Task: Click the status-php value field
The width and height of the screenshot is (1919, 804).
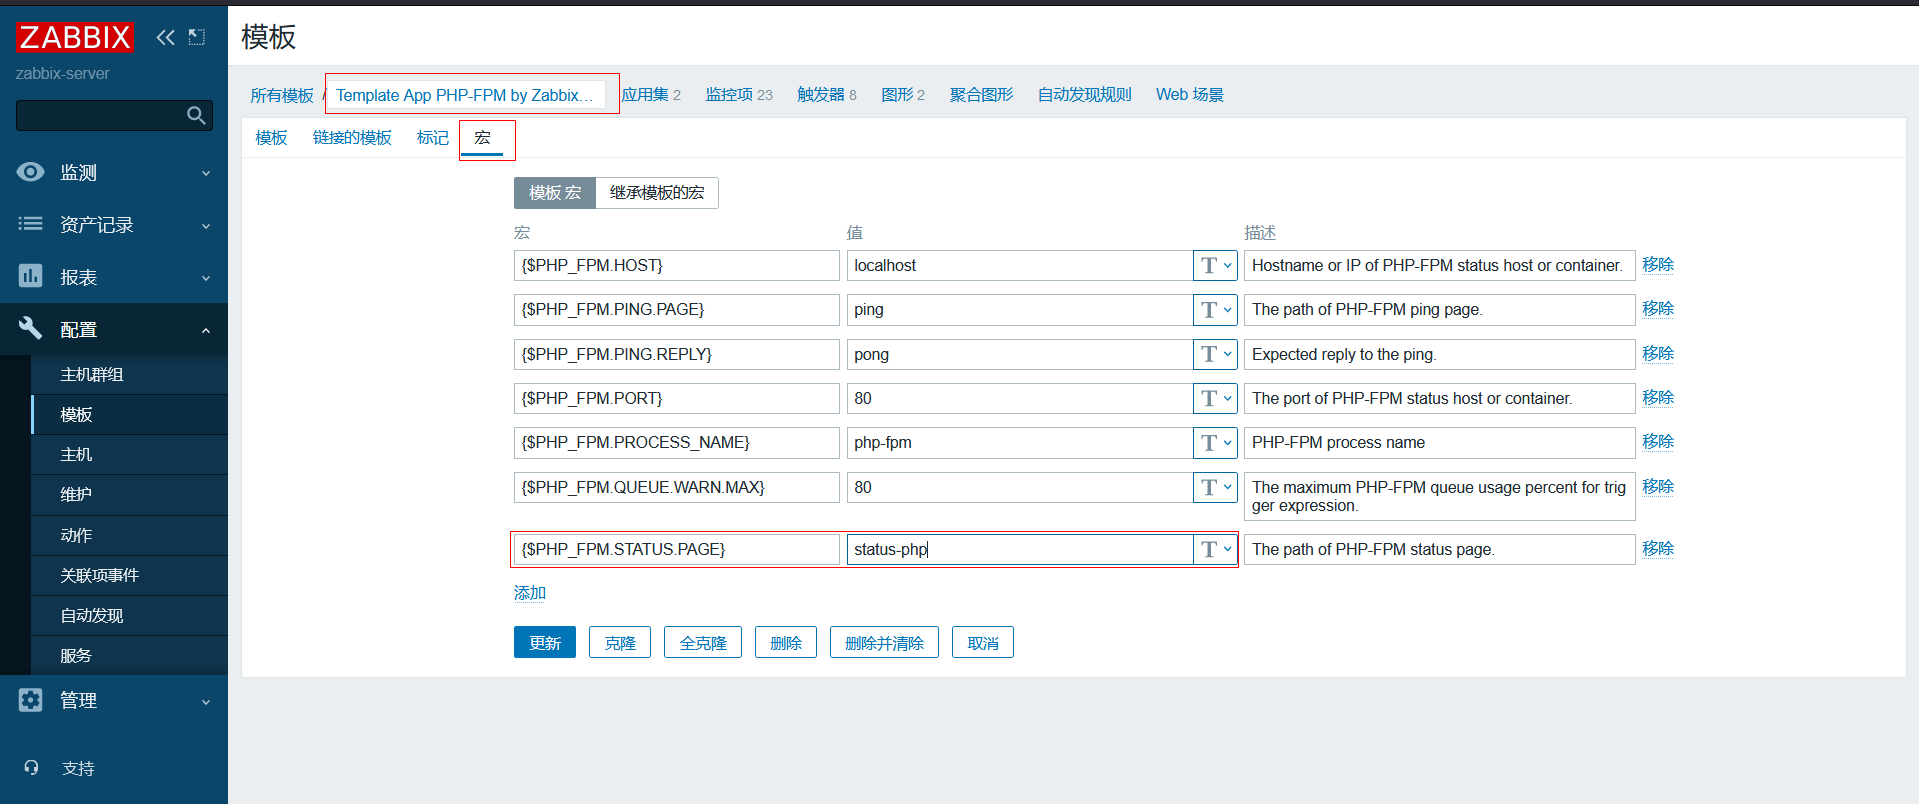Action: coord(1020,549)
